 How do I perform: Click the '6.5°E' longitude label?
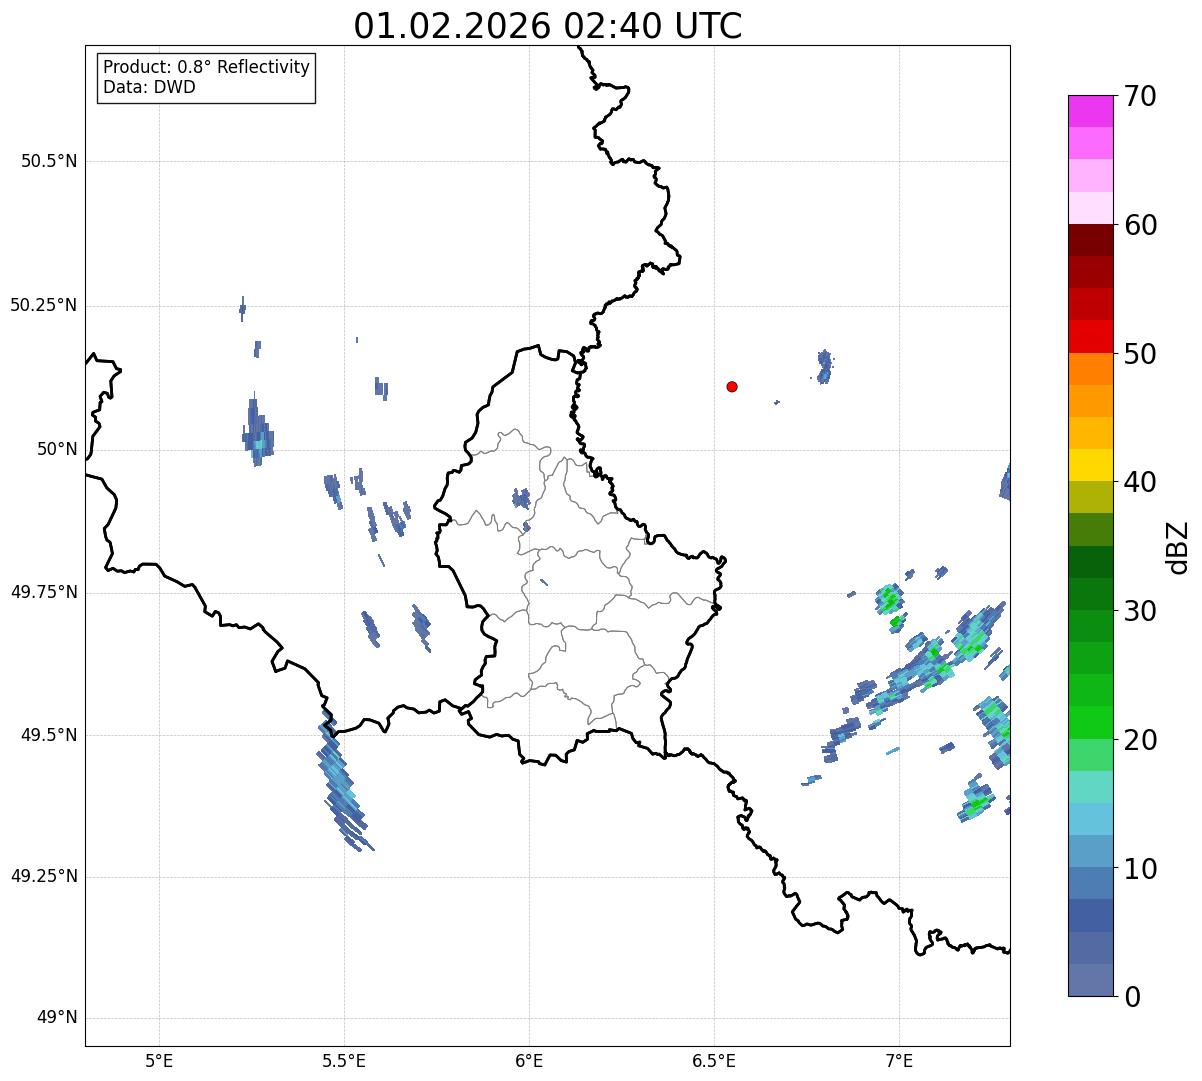tap(714, 1061)
